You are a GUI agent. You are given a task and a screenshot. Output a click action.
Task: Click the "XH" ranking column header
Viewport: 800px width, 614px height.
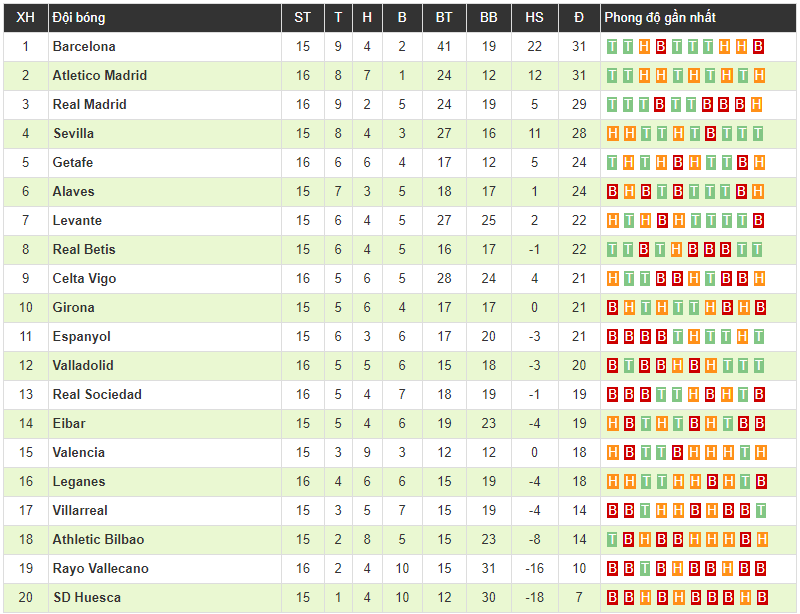click(26, 18)
